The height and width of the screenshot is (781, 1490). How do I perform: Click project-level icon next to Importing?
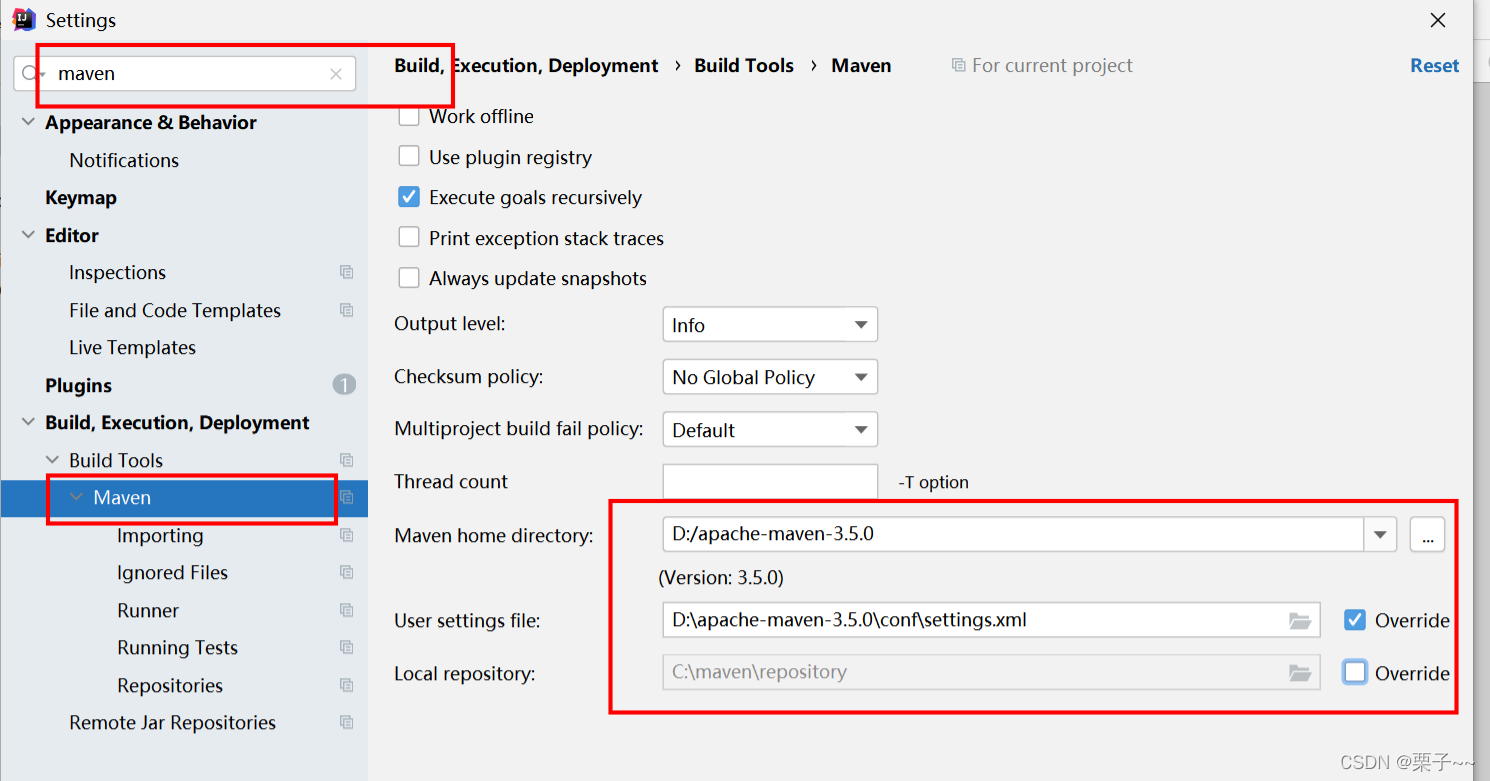click(x=346, y=535)
